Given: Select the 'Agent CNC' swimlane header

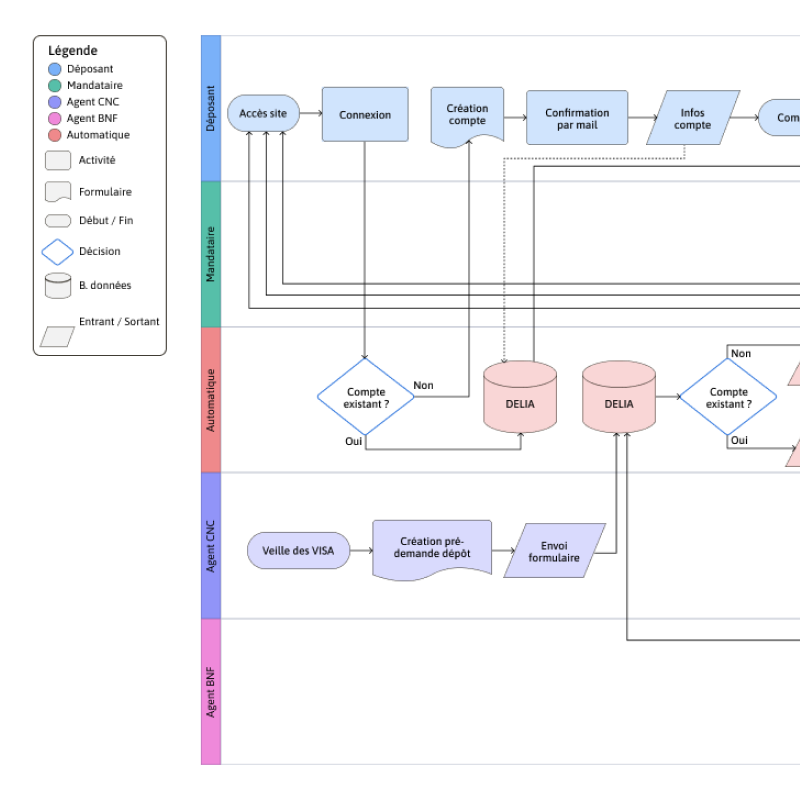Looking at the screenshot, I should coord(211,546).
